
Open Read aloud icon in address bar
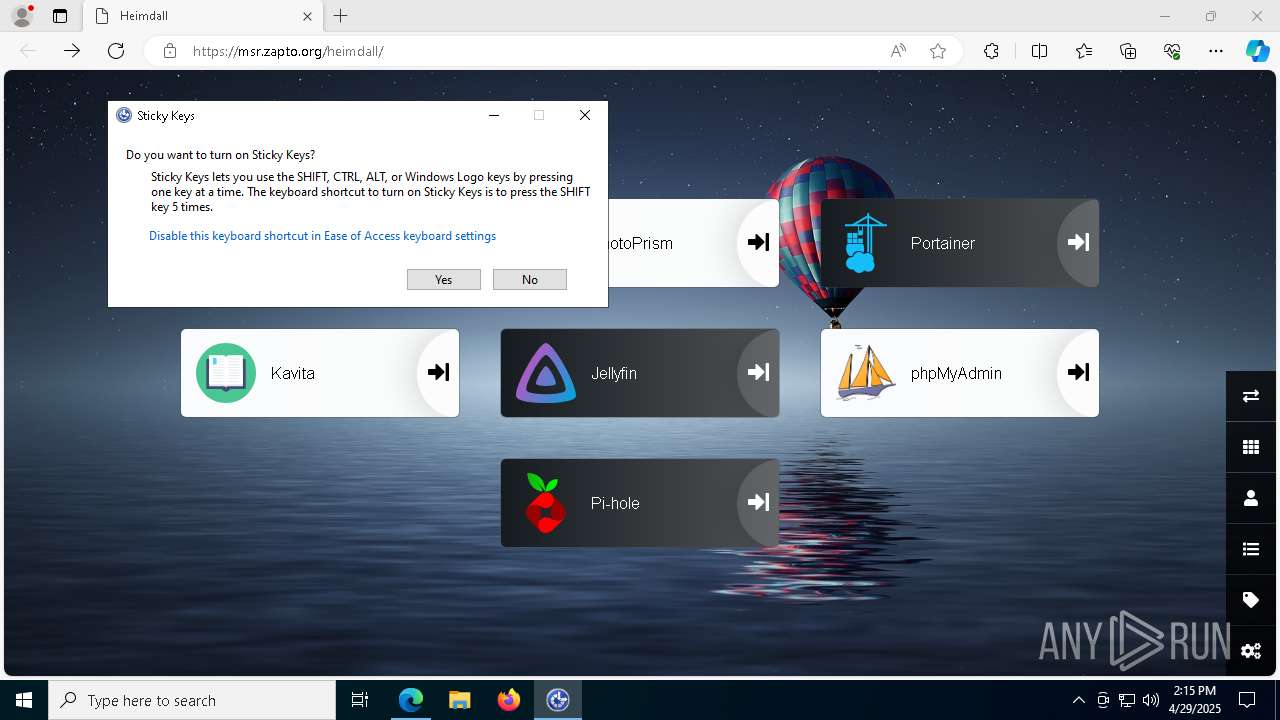tap(898, 51)
